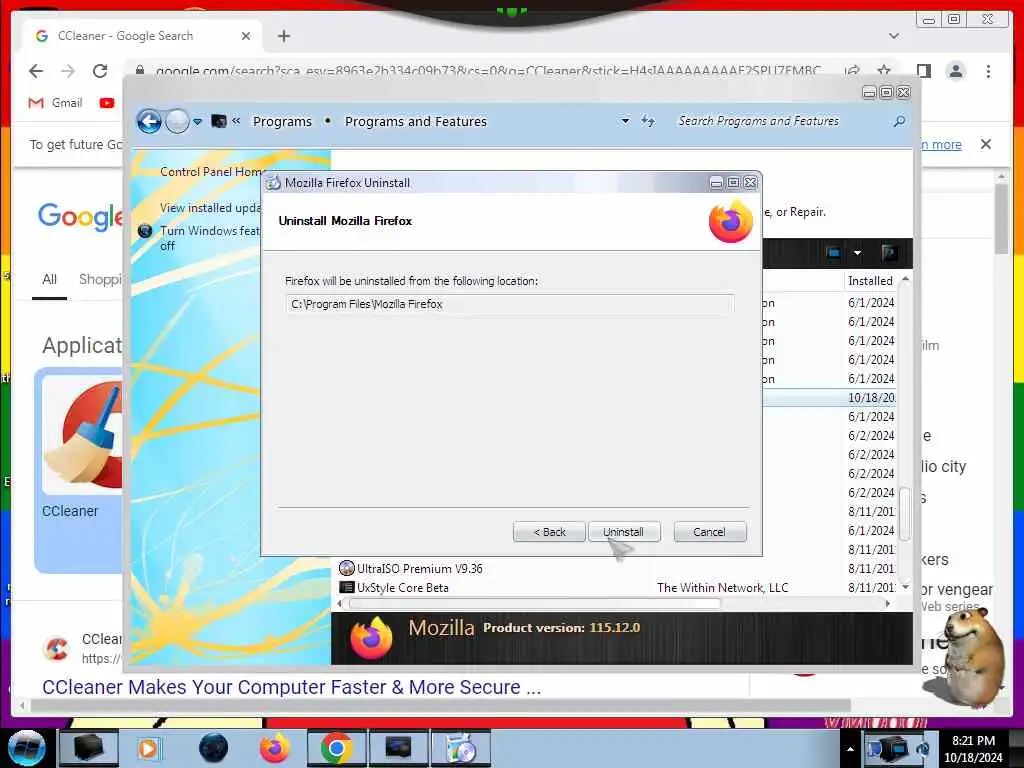Click Chrome back navigation arrow

pos(36,71)
